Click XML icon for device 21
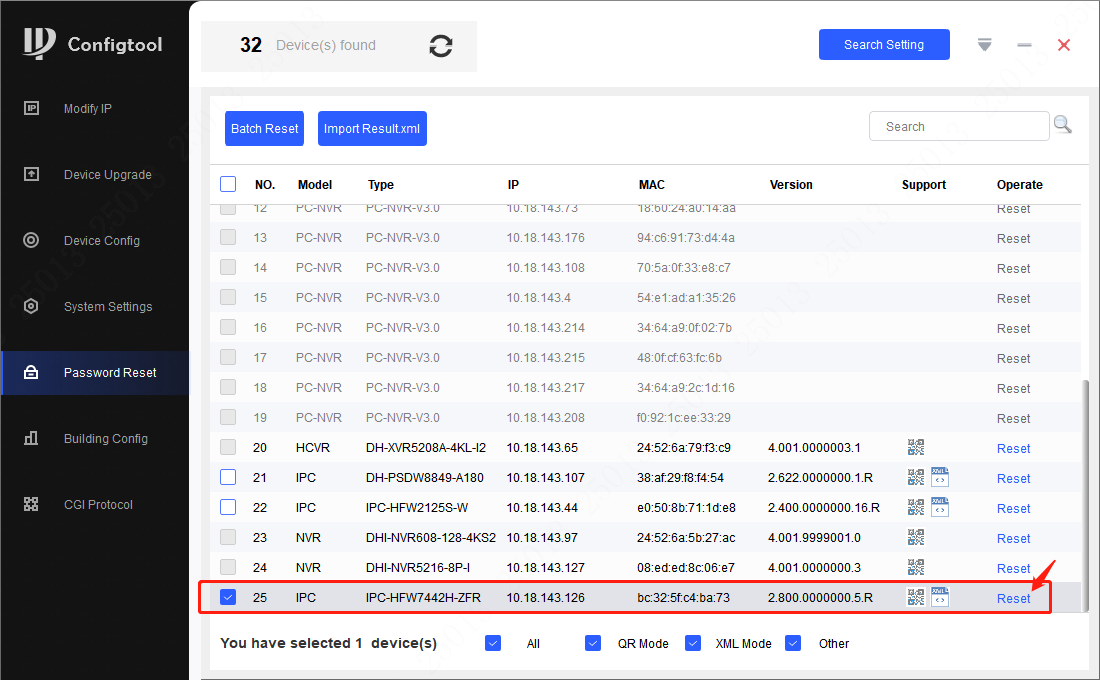Image resolution: width=1100 pixels, height=680 pixels. click(939, 477)
